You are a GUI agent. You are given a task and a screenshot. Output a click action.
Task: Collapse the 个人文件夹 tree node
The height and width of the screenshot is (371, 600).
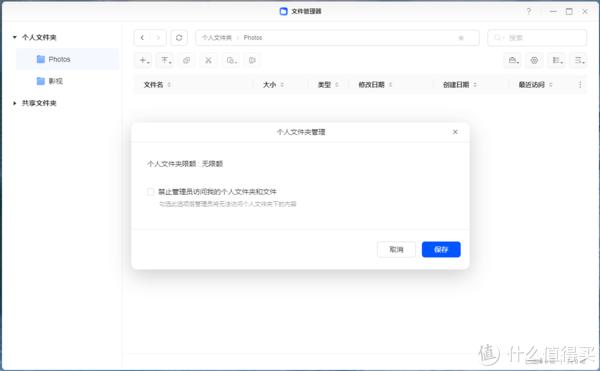click(15, 37)
